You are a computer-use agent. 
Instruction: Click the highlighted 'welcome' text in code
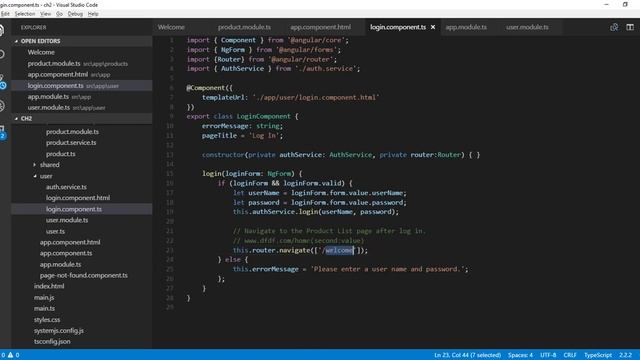coord(339,250)
